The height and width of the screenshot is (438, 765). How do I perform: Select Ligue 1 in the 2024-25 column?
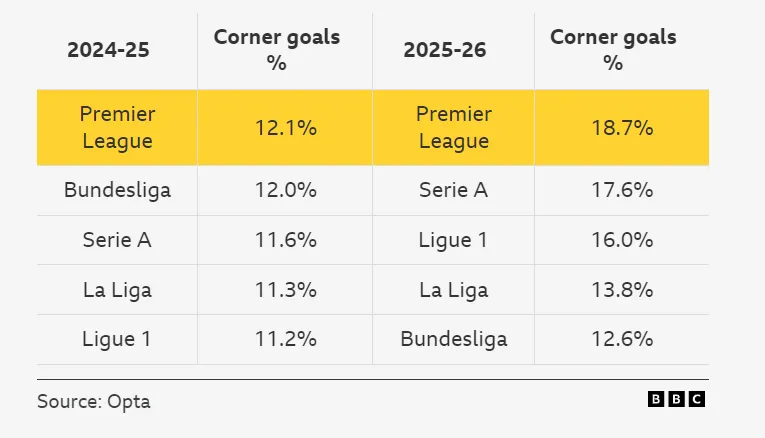coord(117,339)
